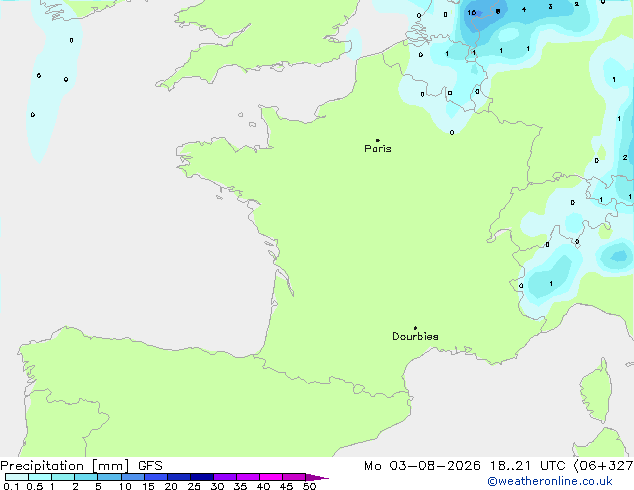Select the 20 mm dark blue swatch
The height and width of the screenshot is (490, 634).
(x=179, y=477)
